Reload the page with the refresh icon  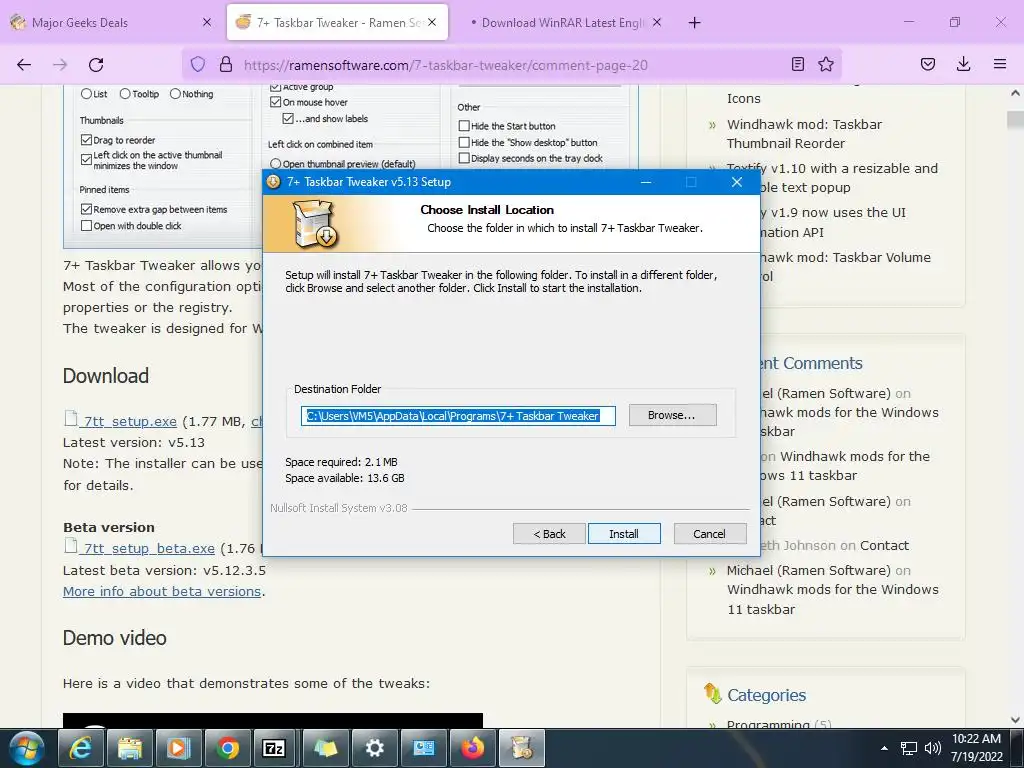(96, 65)
